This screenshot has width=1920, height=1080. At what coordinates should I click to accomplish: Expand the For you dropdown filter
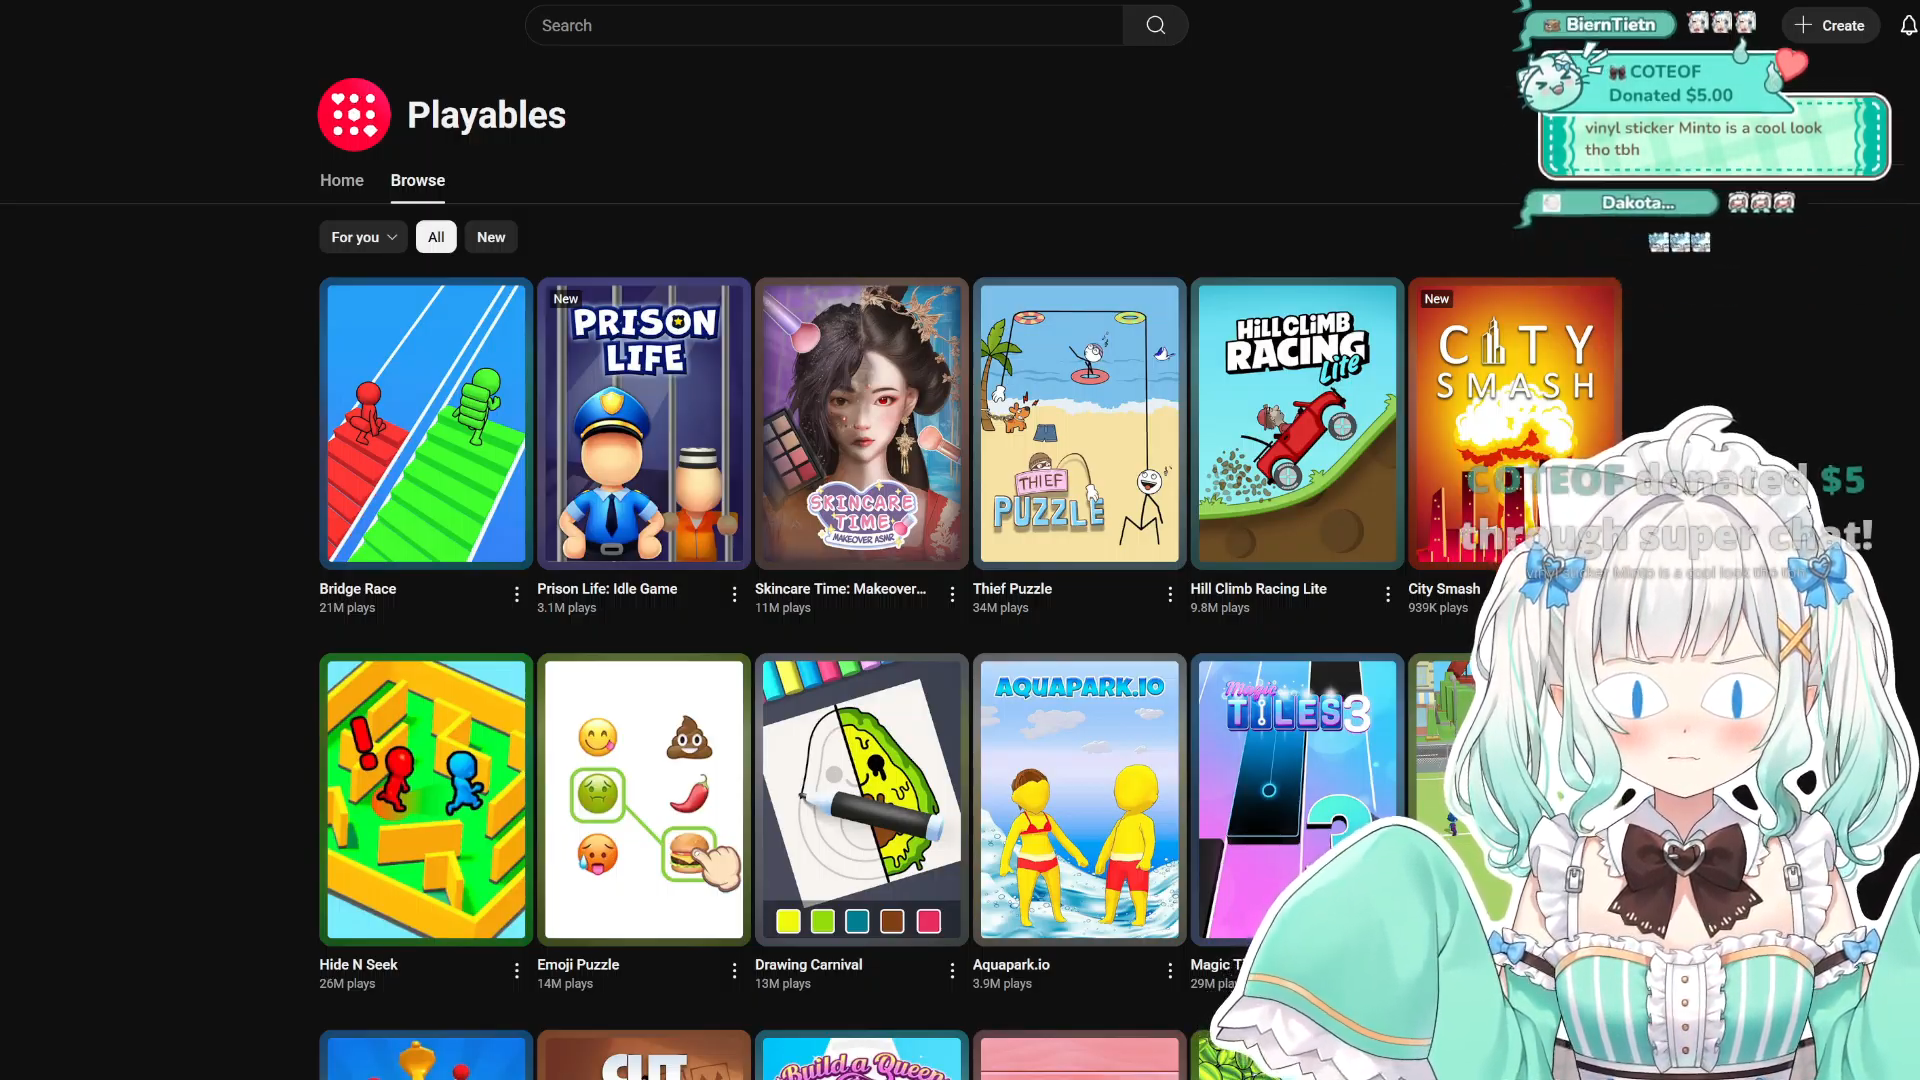coord(364,237)
